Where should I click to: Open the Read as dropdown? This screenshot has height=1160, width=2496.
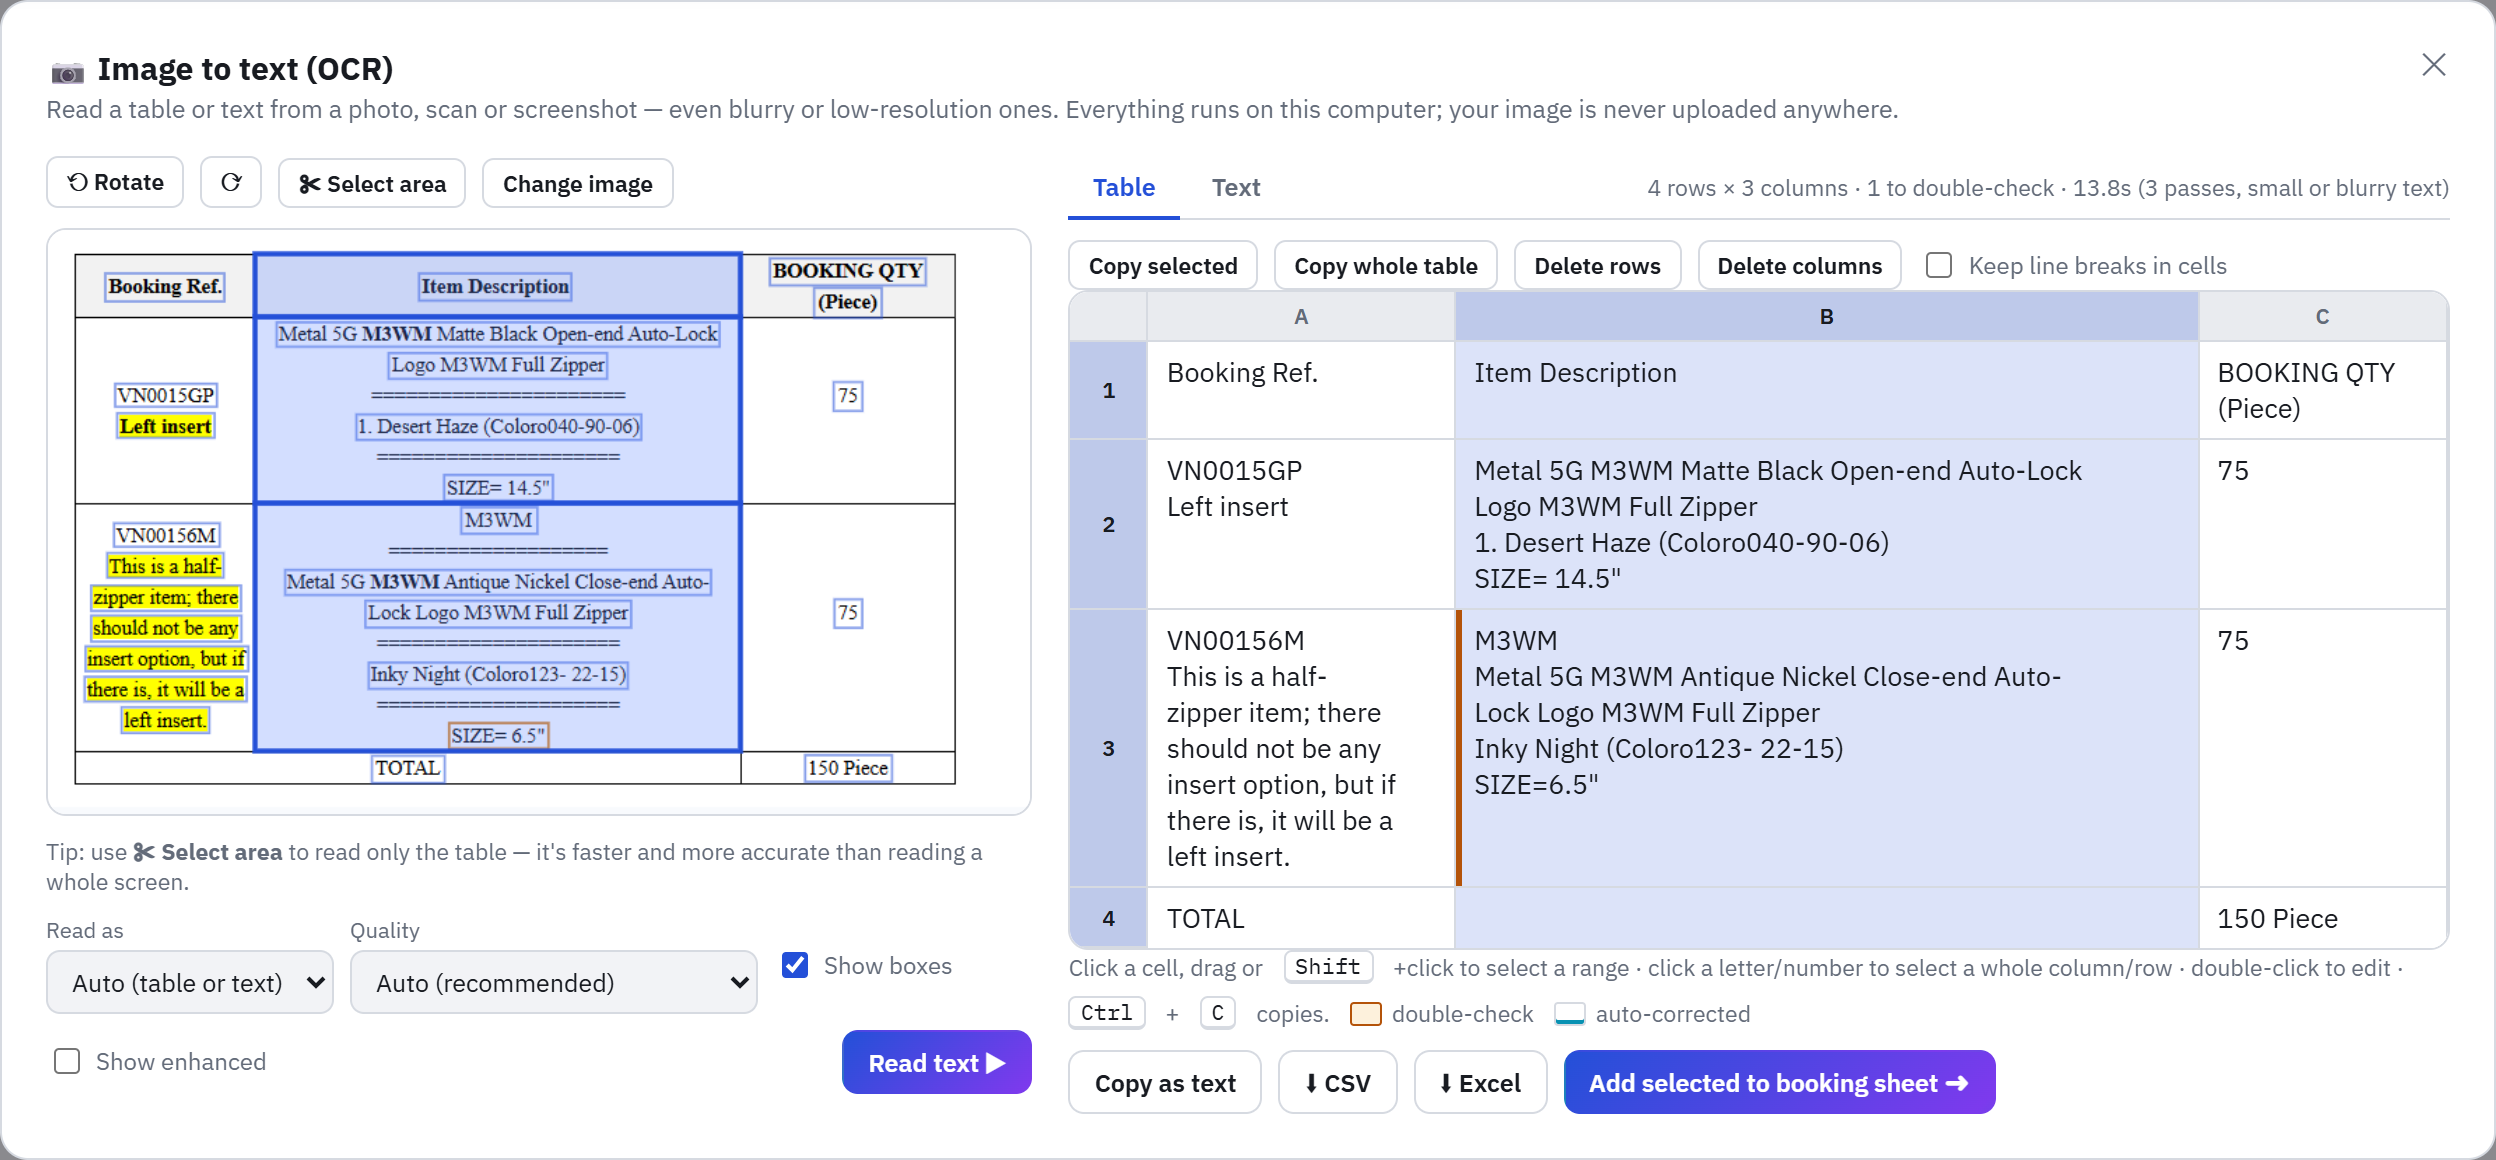tap(190, 982)
